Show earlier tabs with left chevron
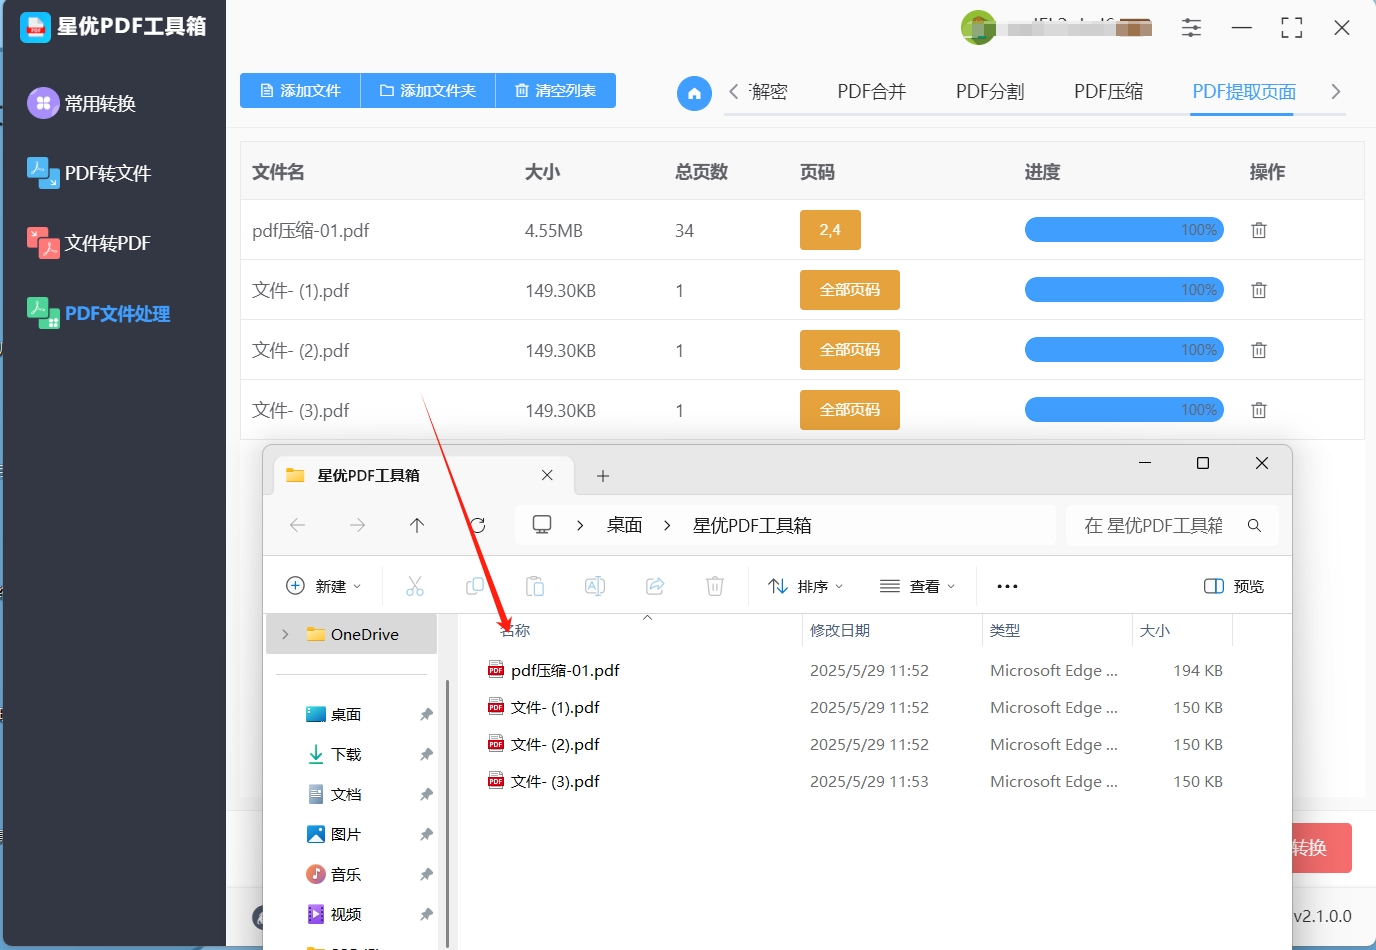Viewport: 1376px width, 950px height. 734,92
